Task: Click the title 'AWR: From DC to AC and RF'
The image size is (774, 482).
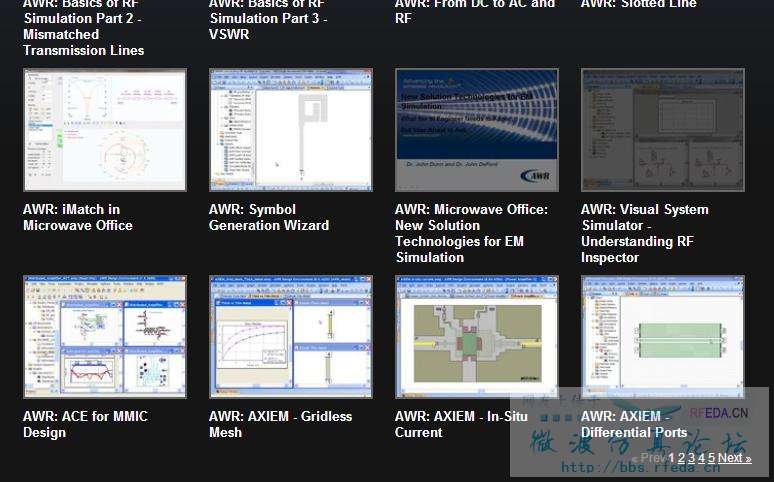Action: click(475, 11)
